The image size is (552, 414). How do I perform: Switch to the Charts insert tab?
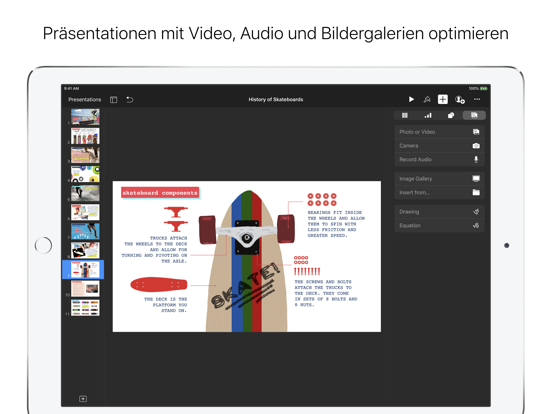tap(428, 115)
